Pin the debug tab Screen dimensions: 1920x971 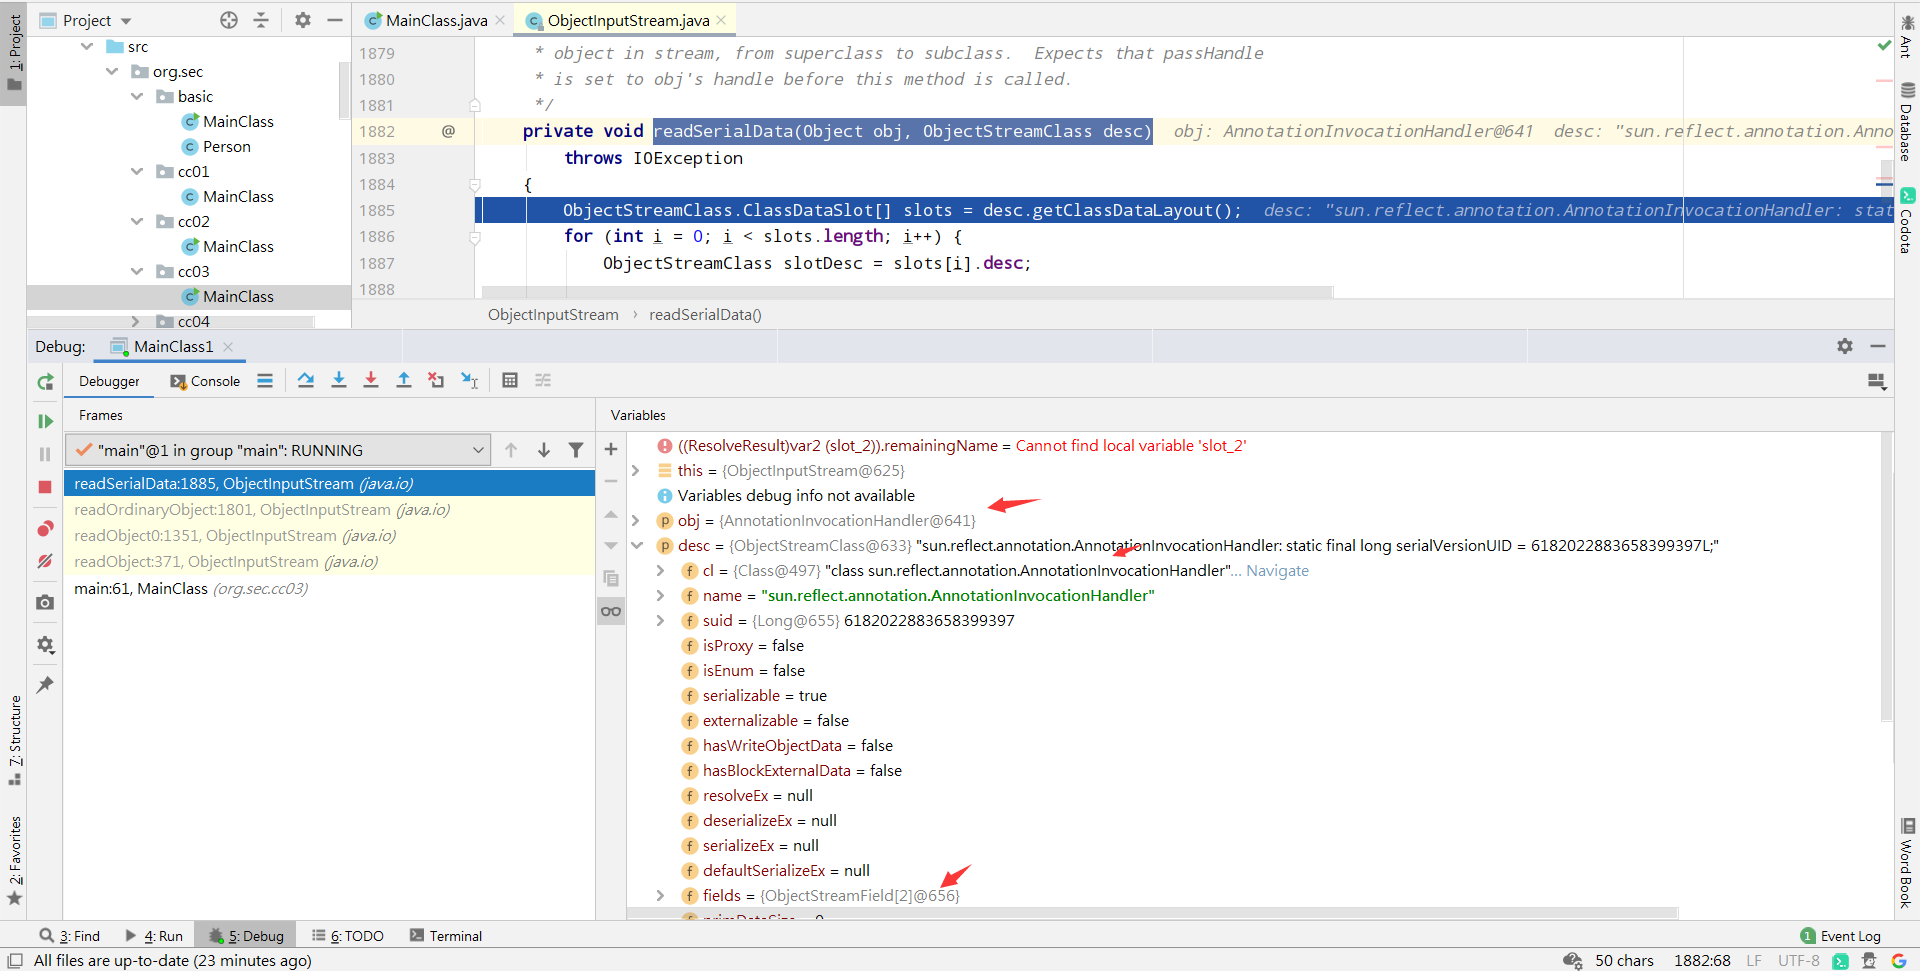[x=45, y=685]
